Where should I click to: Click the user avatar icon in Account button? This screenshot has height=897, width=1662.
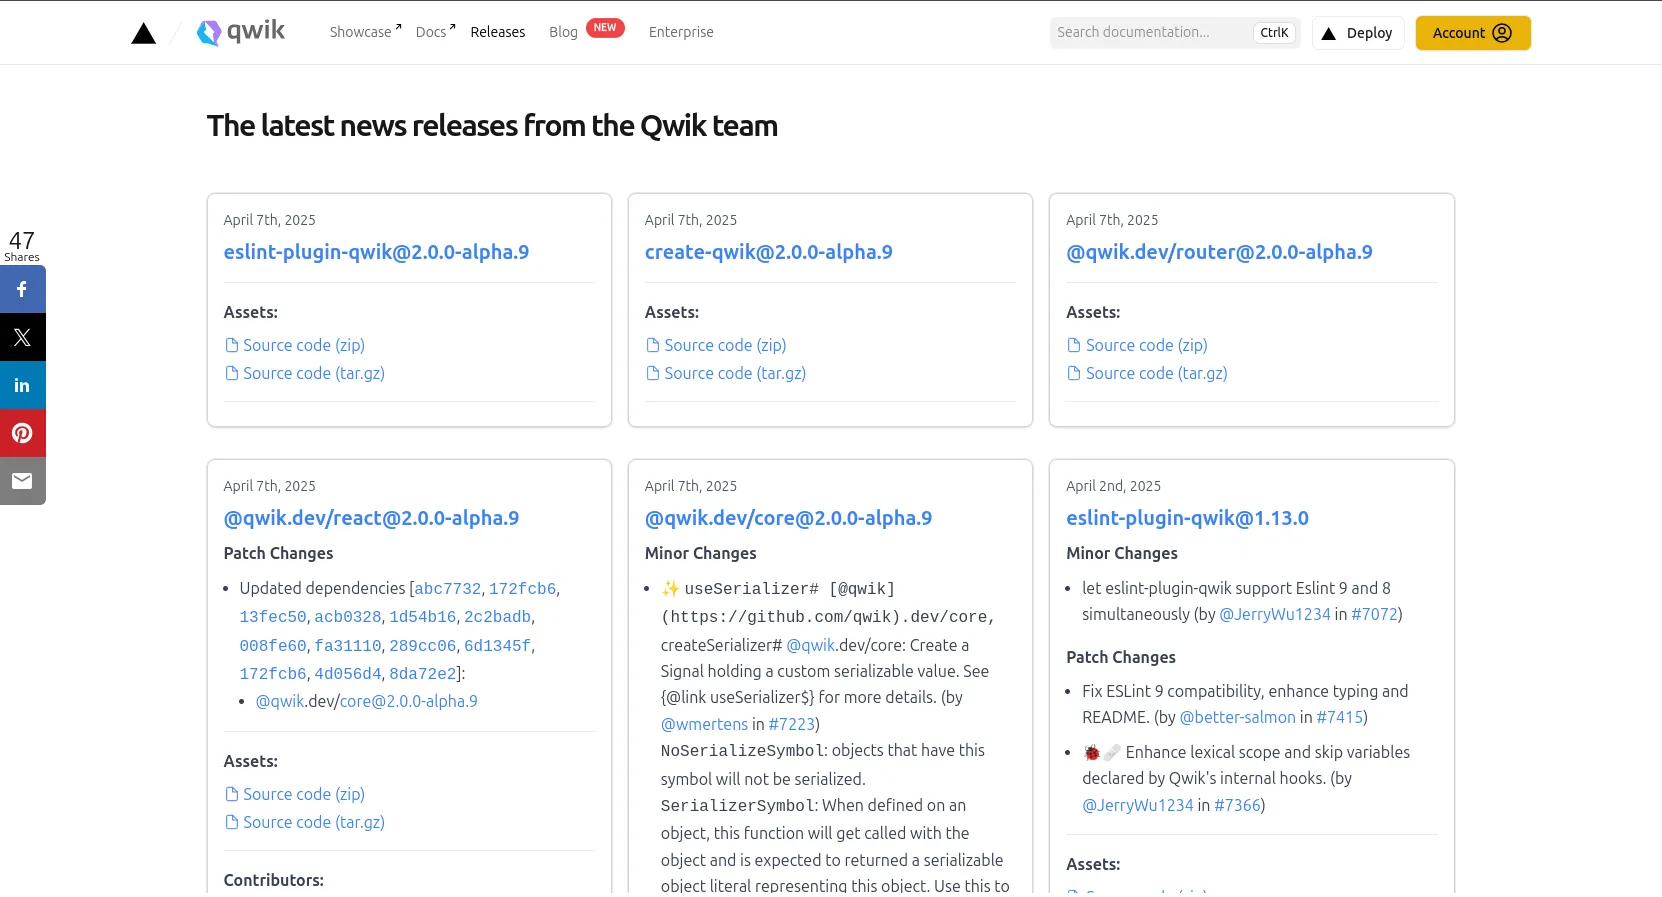1502,33
